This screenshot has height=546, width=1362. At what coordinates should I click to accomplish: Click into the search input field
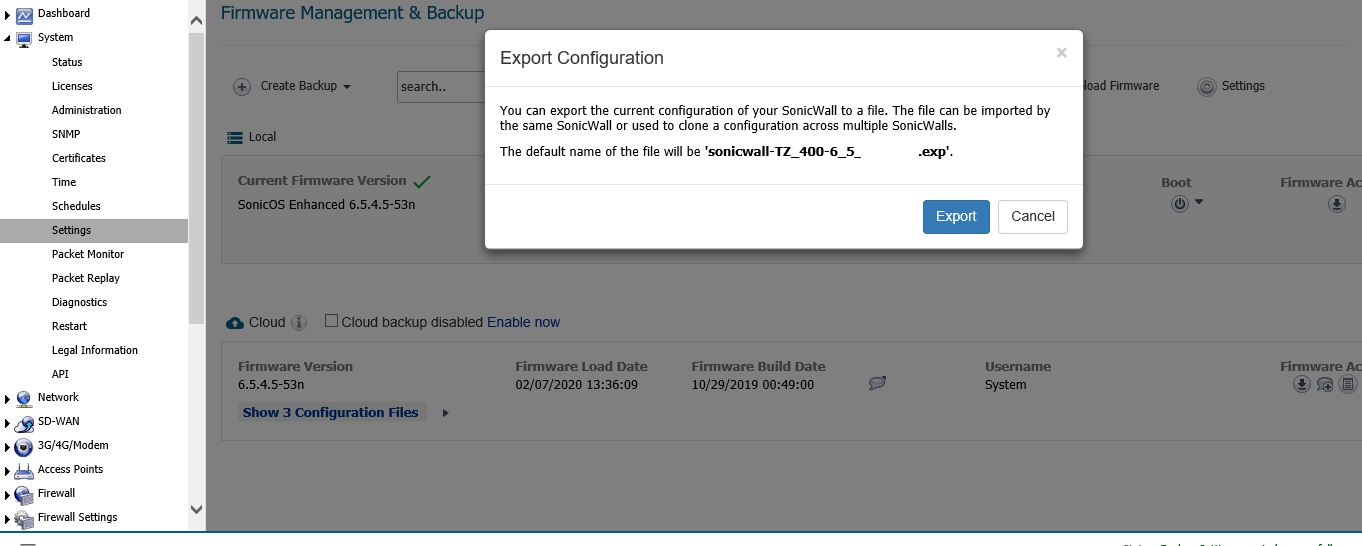[440, 87]
